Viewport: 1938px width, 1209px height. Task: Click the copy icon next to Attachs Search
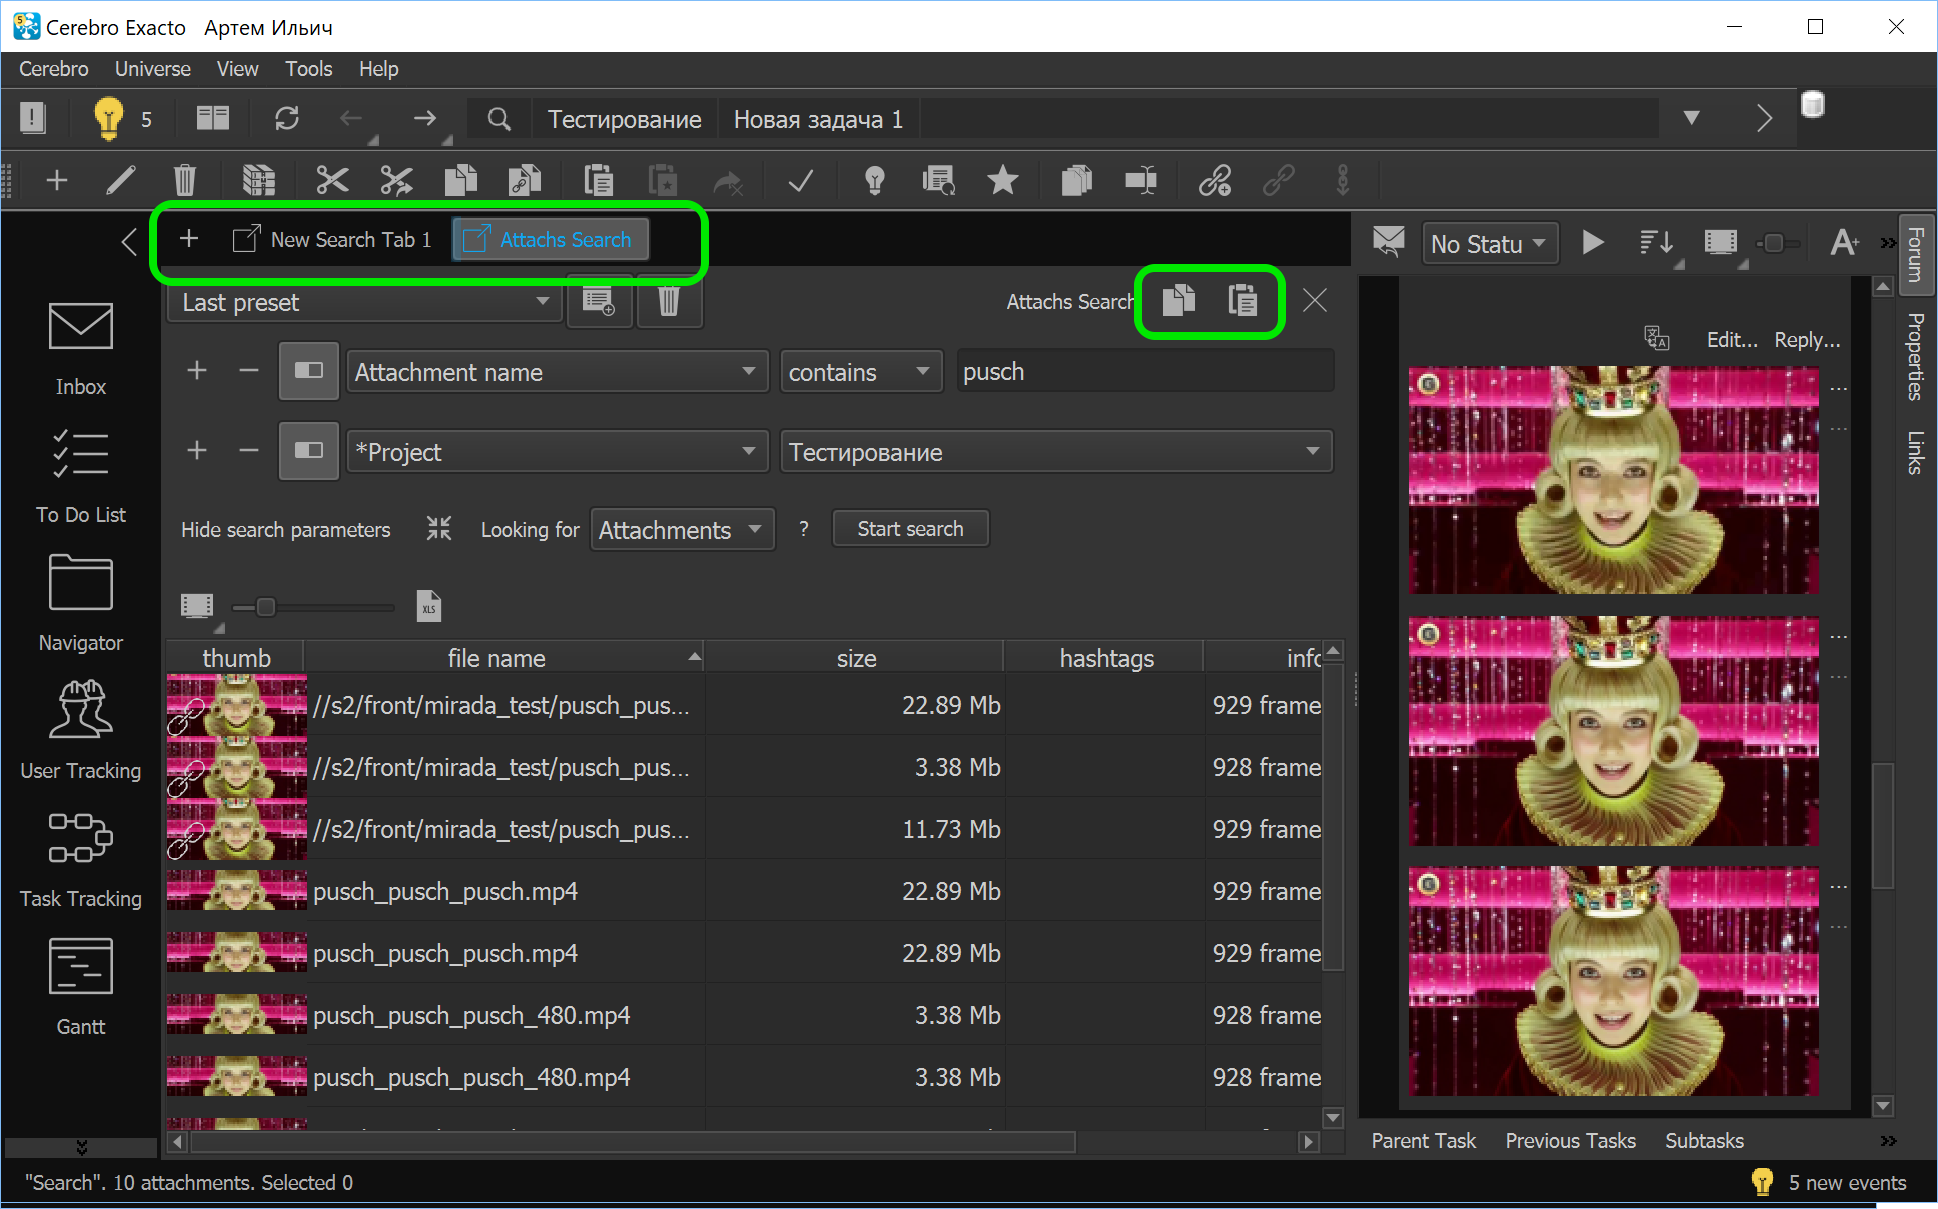[x=1179, y=300]
